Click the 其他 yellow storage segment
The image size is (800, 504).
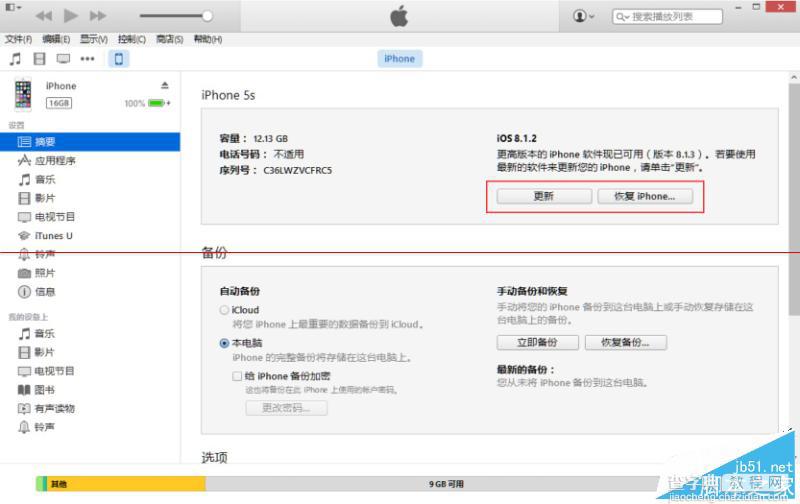(127, 484)
